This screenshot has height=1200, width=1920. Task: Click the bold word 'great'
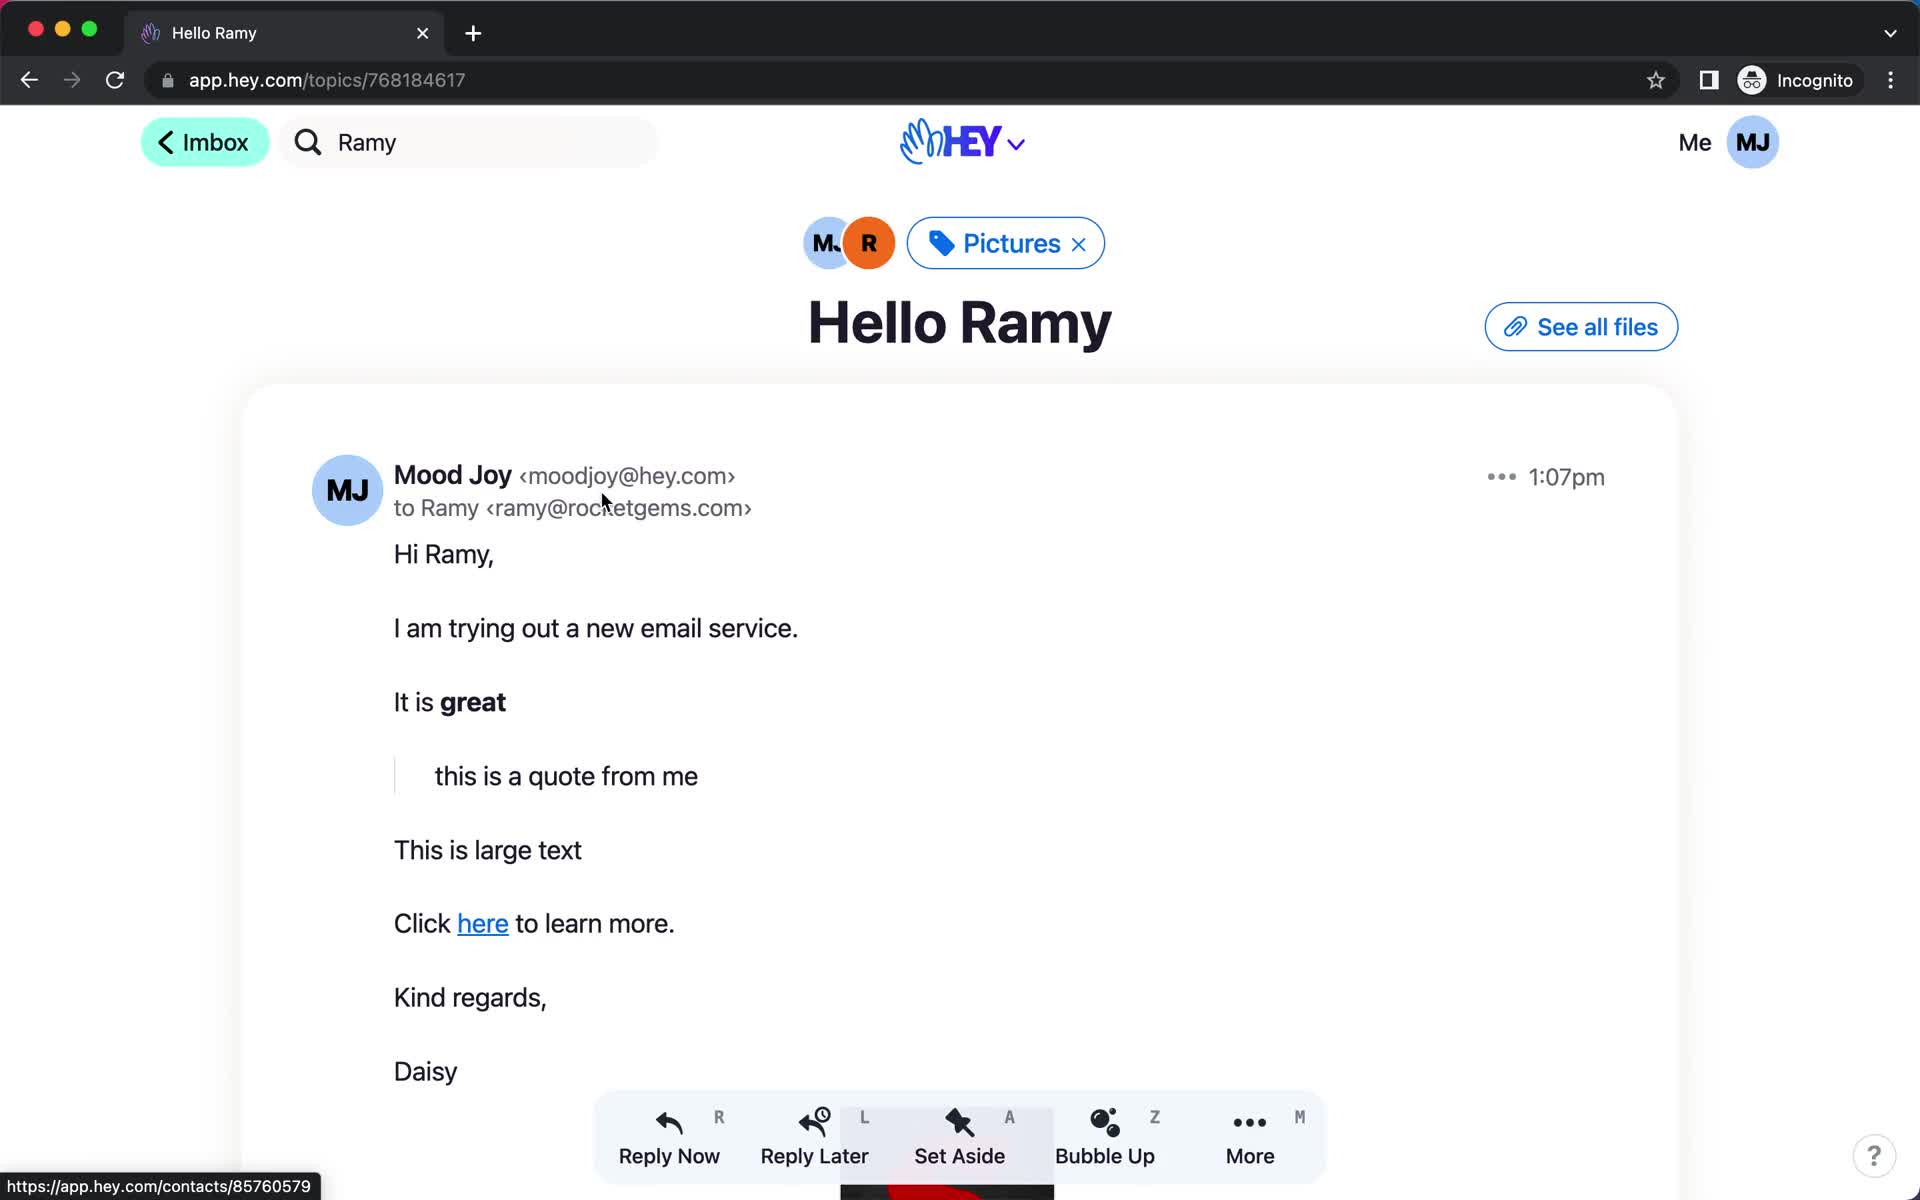click(473, 703)
